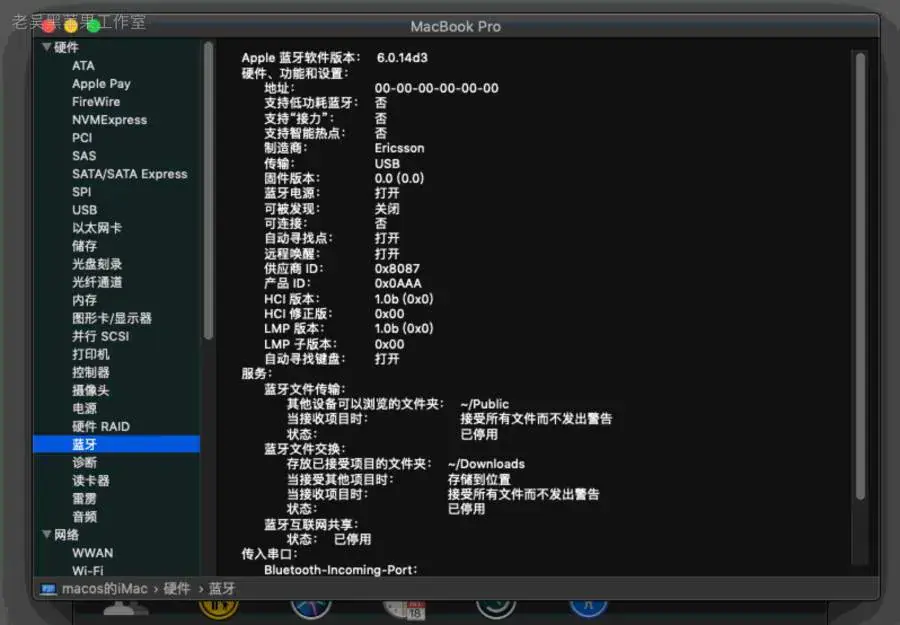Select the highlighted 蓝牙 Bluetooth item
Viewport: 900px width, 625px height.
(x=117, y=444)
